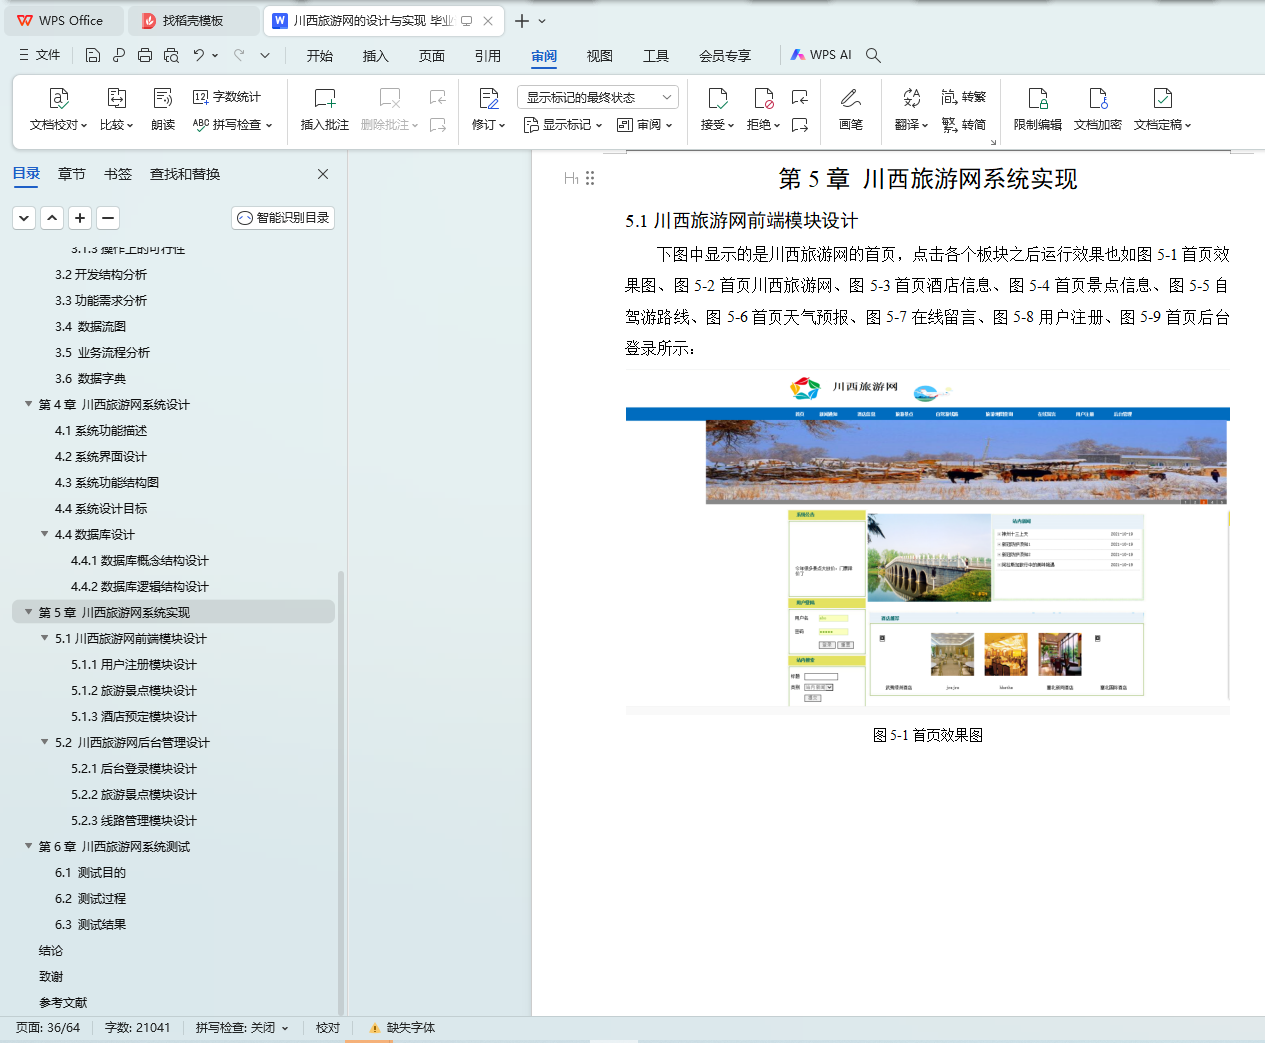Screen dimensions: 1265x1043
Task: Collapse the 5.1 川西旅游网前端模块设计 node
Action: click(44, 638)
